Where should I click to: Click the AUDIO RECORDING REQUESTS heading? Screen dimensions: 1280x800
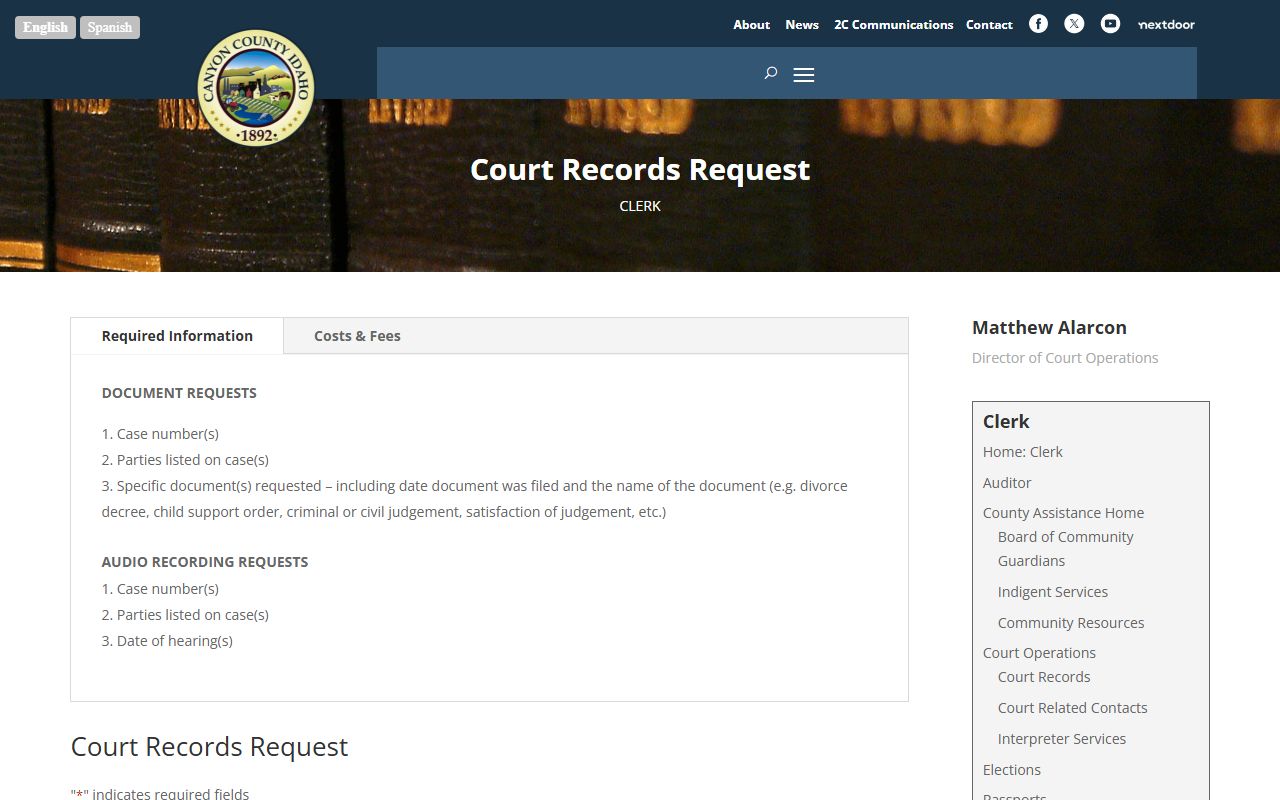205,562
